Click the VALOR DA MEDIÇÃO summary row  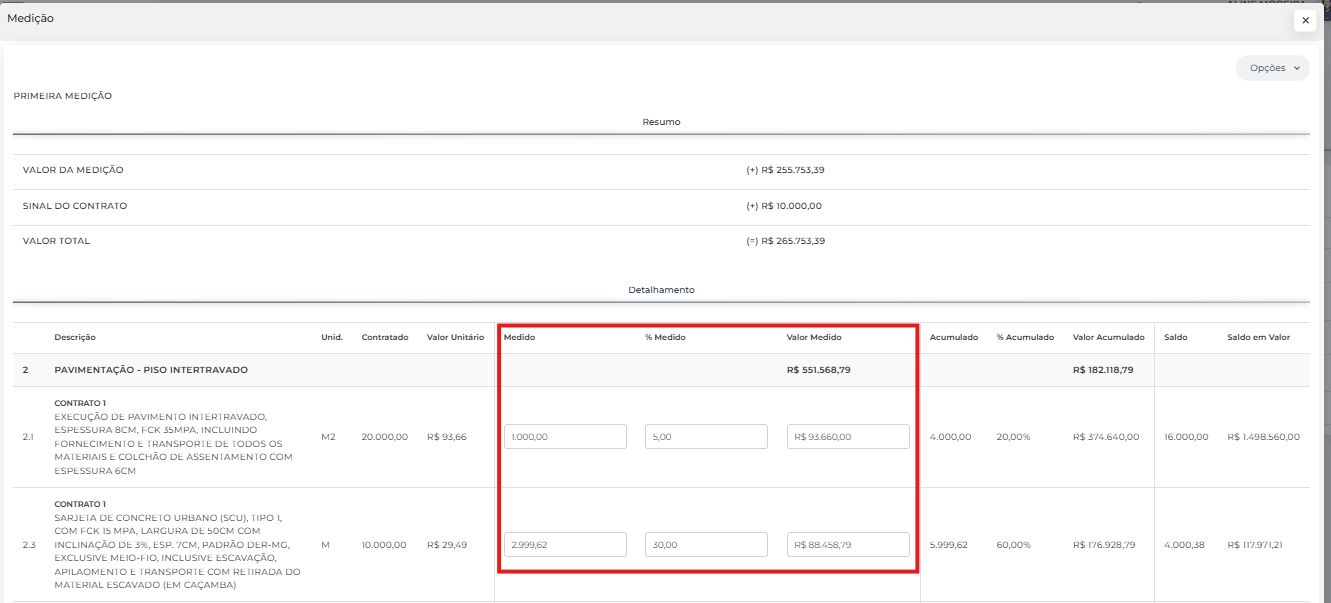[73, 170]
